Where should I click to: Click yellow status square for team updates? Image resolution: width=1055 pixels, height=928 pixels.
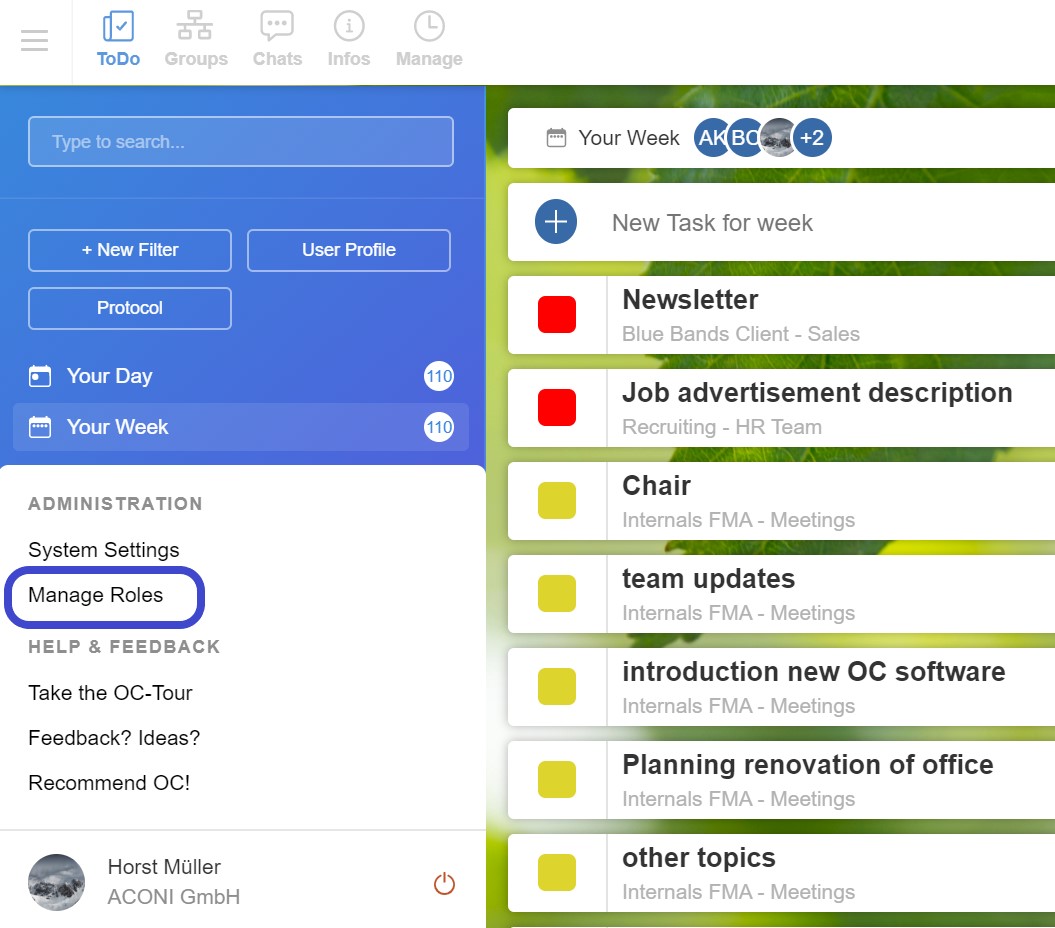(x=557, y=594)
